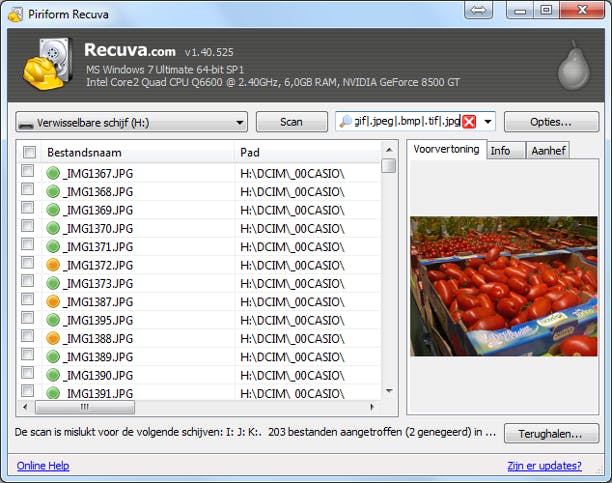This screenshot has width=612, height=483.
Task: Open the Online Help link
Action: point(43,465)
